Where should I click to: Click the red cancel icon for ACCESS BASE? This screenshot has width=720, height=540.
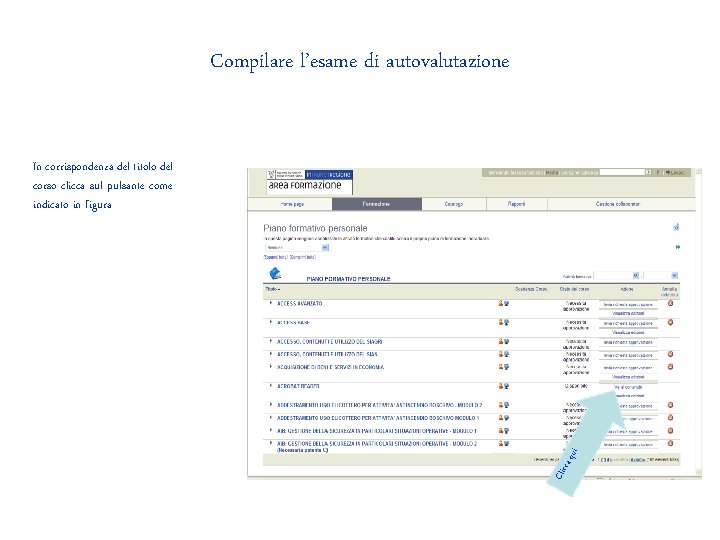[670, 322]
